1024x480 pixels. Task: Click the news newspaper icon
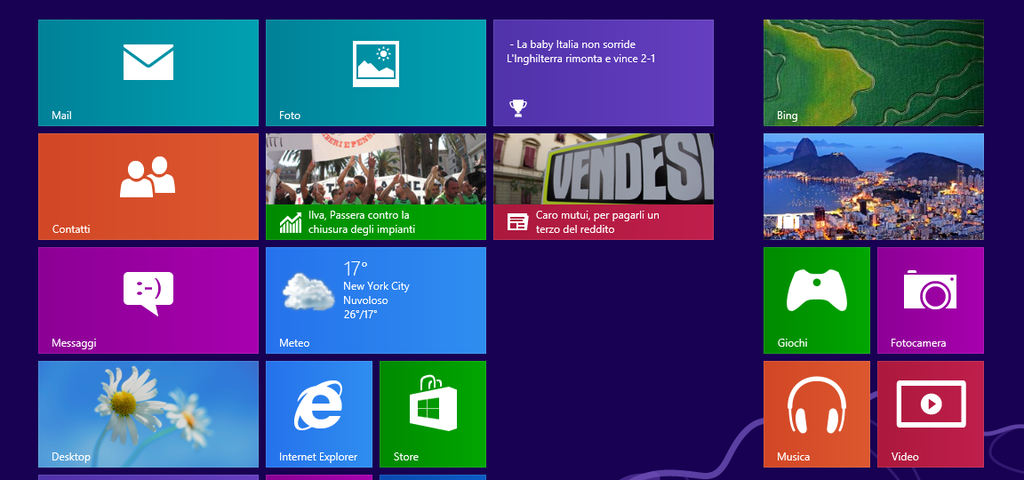coord(518,222)
